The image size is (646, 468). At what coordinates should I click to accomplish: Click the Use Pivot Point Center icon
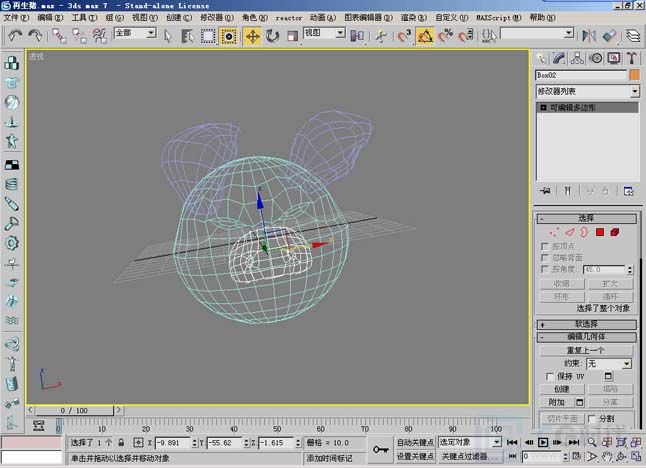pyautogui.click(x=357, y=36)
